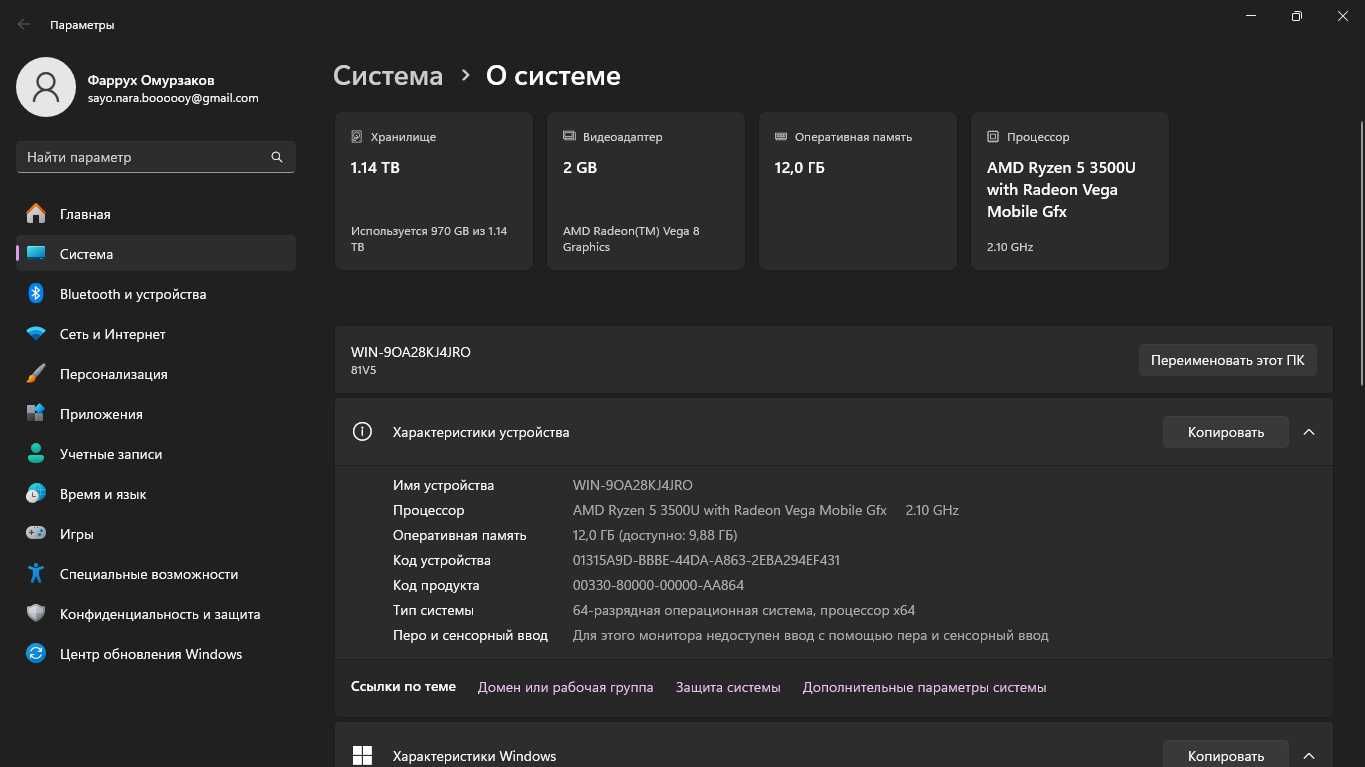Open the Время и язык globe icon

tap(36, 494)
